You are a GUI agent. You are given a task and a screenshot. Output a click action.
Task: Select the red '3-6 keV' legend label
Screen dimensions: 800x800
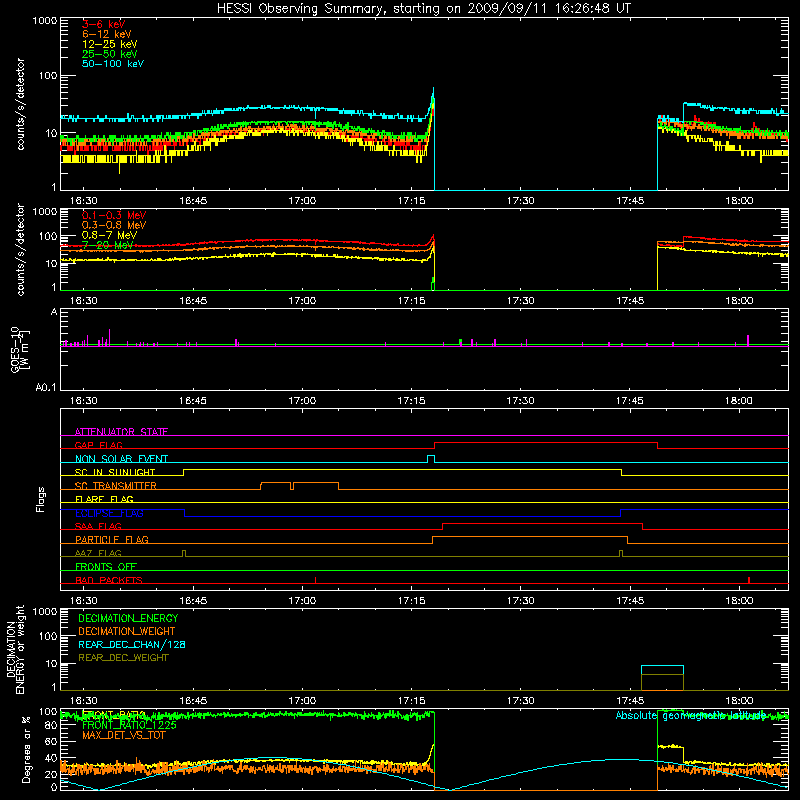point(104,24)
